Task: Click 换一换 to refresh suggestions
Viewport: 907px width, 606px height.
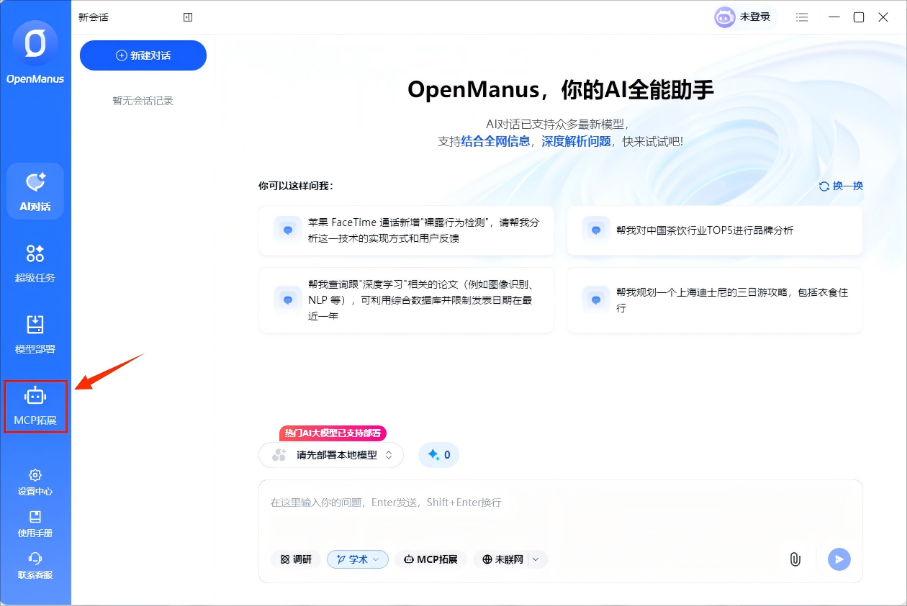Action: [842, 185]
